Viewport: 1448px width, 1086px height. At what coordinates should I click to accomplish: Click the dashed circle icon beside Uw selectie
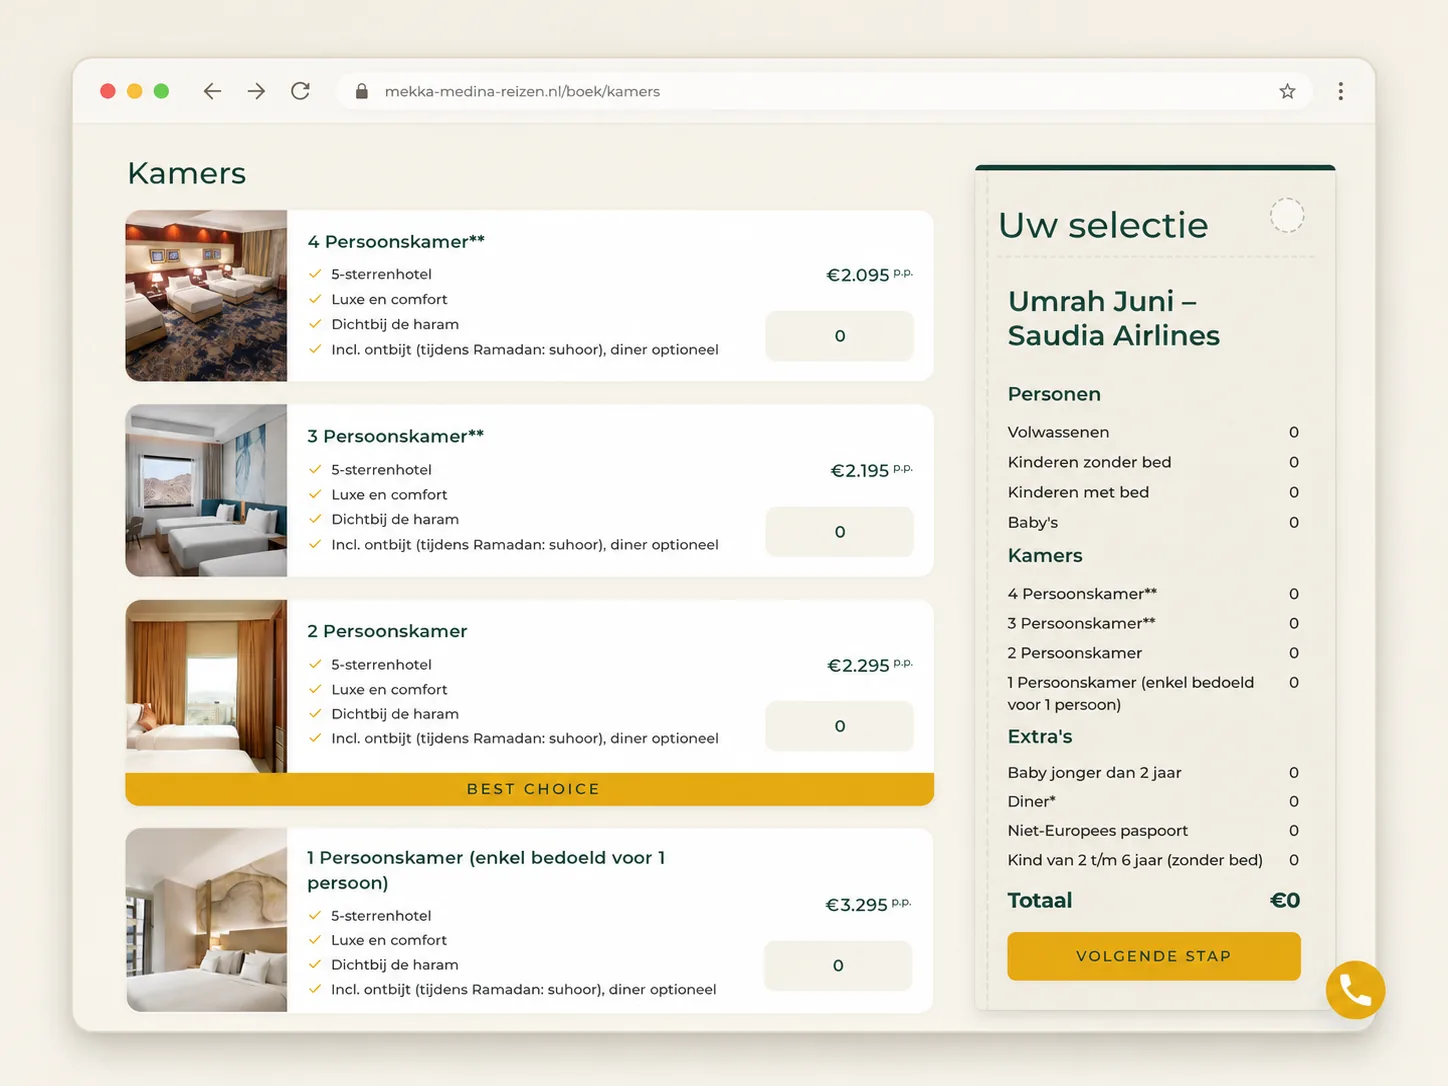pos(1287,215)
